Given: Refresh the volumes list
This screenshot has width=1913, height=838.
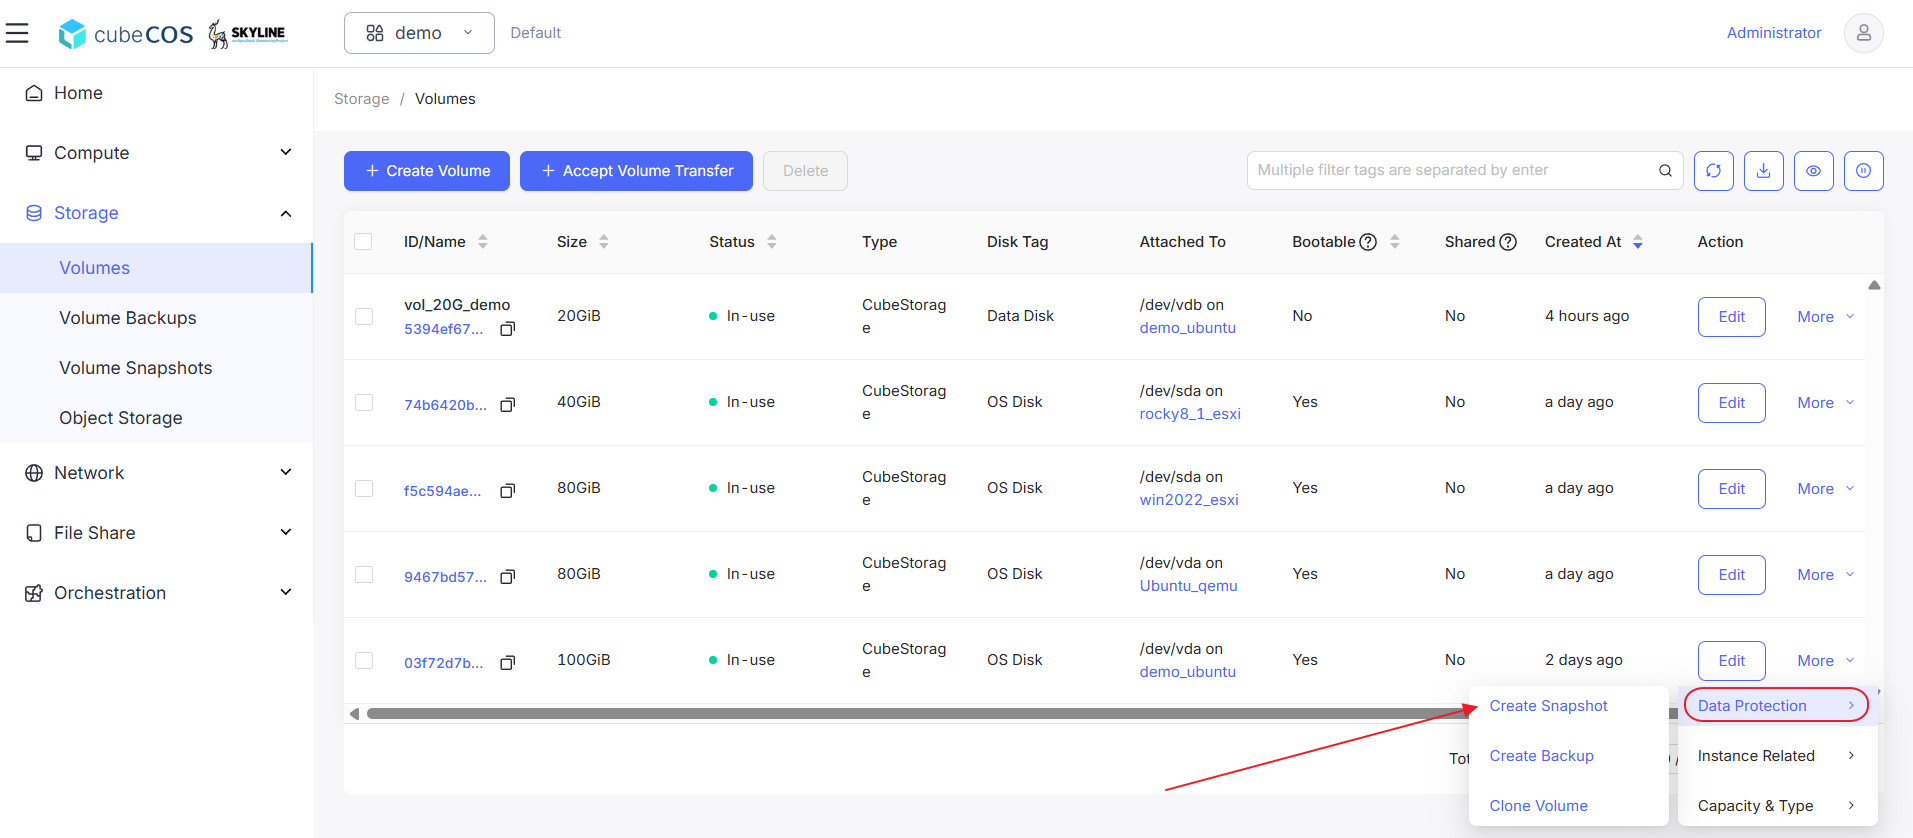Looking at the screenshot, I should tap(1713, 171).
